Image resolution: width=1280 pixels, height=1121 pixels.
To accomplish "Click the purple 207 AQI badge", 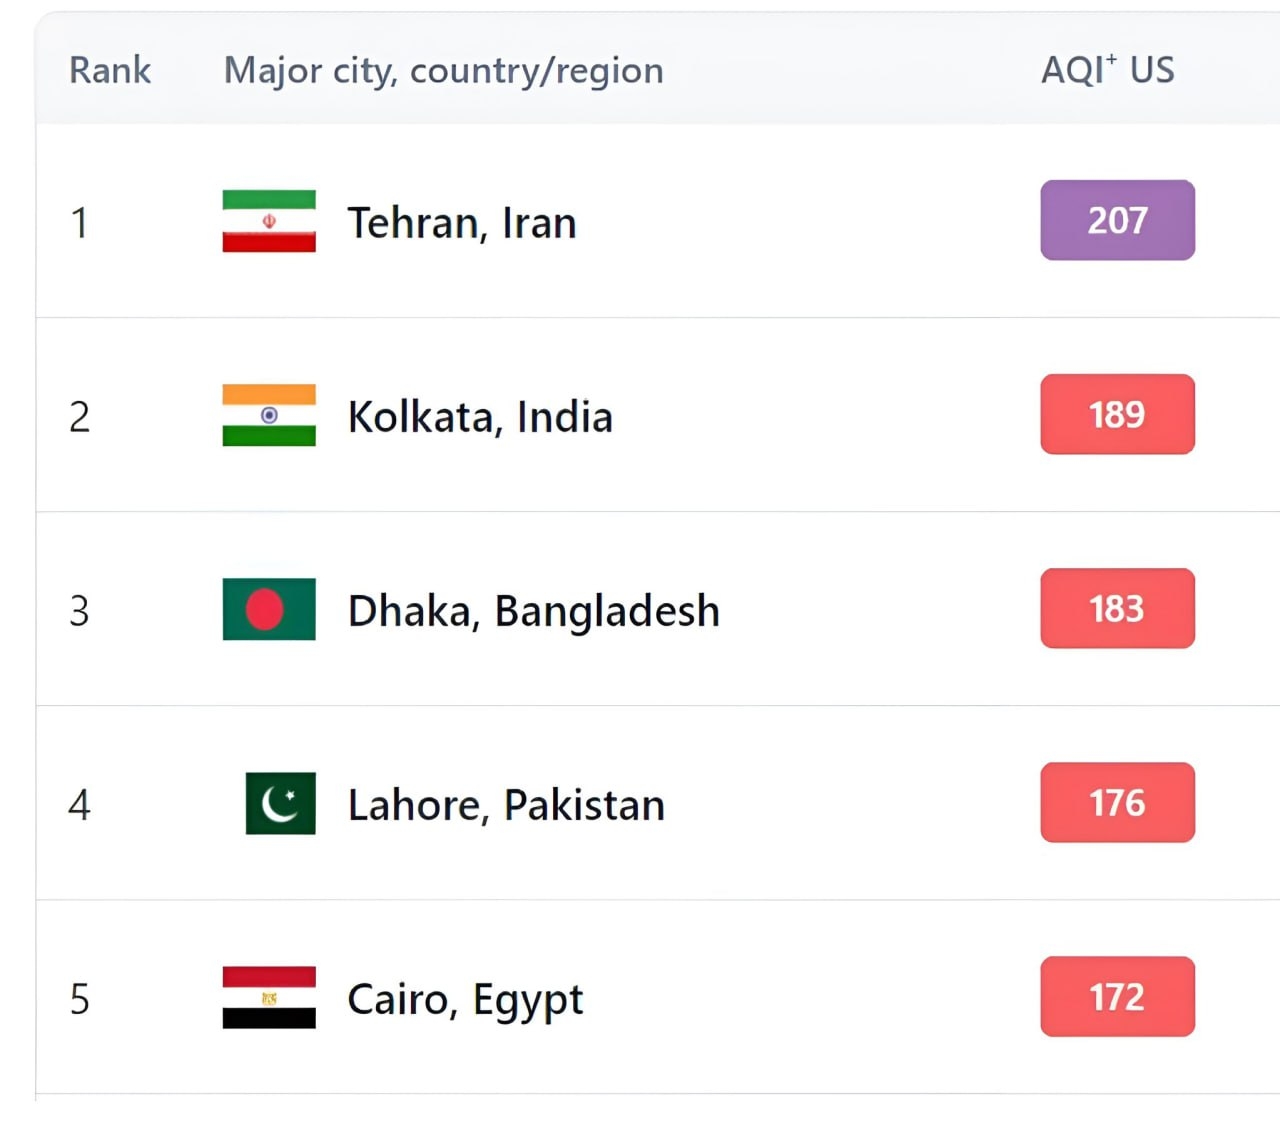I will [x=1117, y=220].
